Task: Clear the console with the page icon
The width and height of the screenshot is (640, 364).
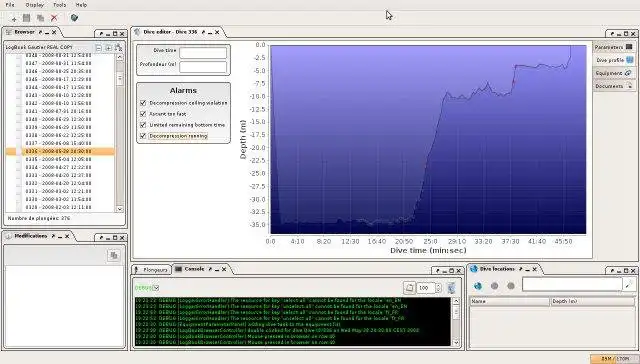Action: coord(409,288)
